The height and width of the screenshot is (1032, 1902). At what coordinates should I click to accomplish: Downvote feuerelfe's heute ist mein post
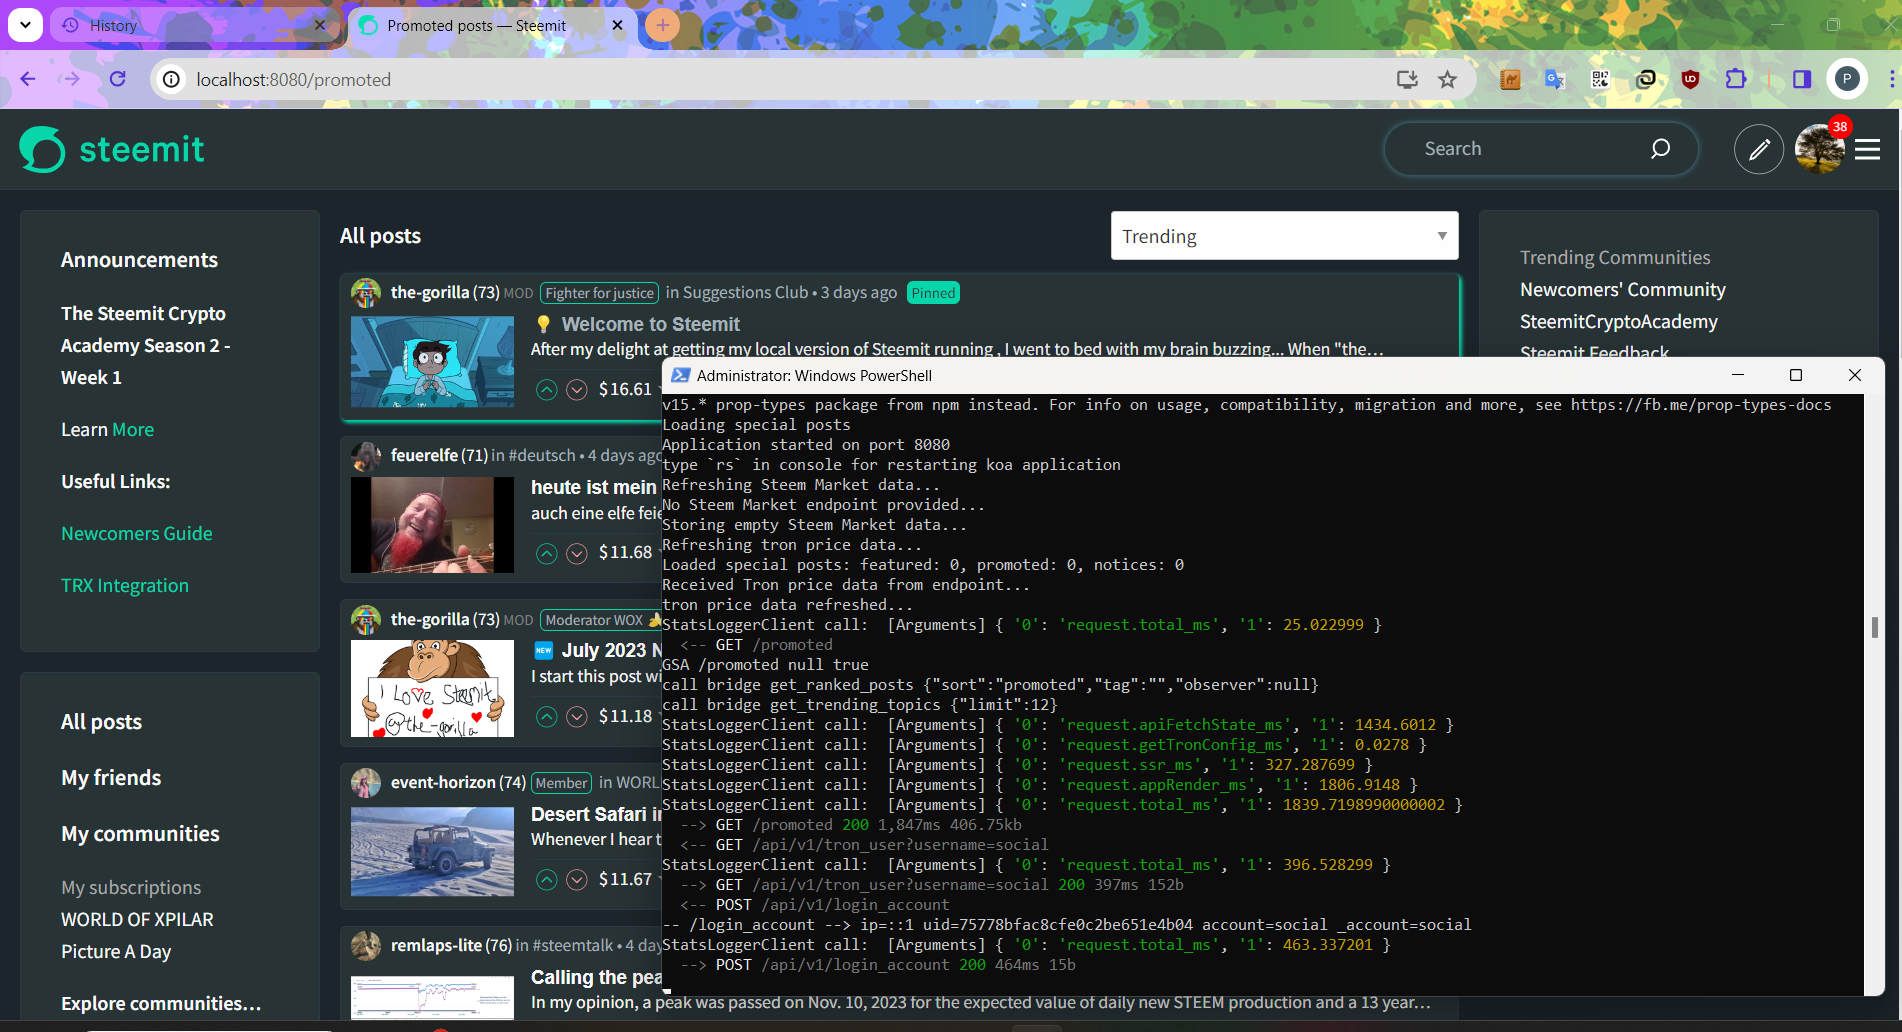click(x=577, y=553)
